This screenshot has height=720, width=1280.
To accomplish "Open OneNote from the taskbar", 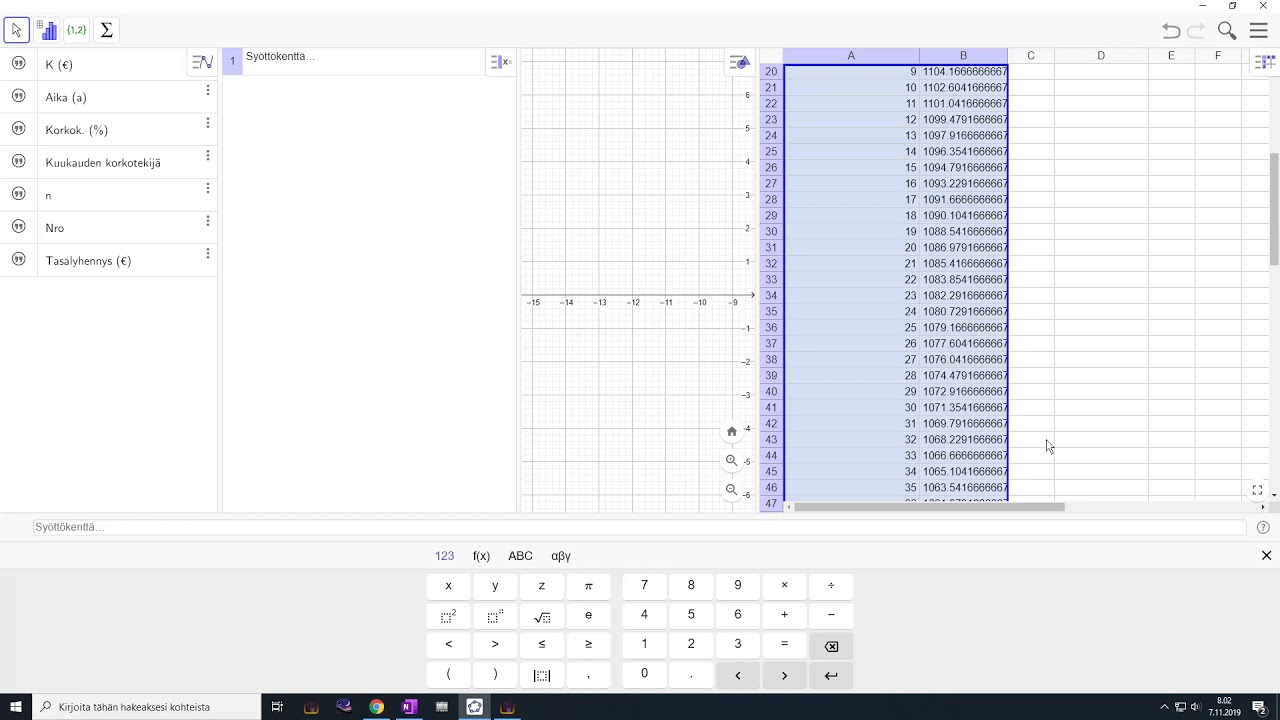I will [408, 707].
